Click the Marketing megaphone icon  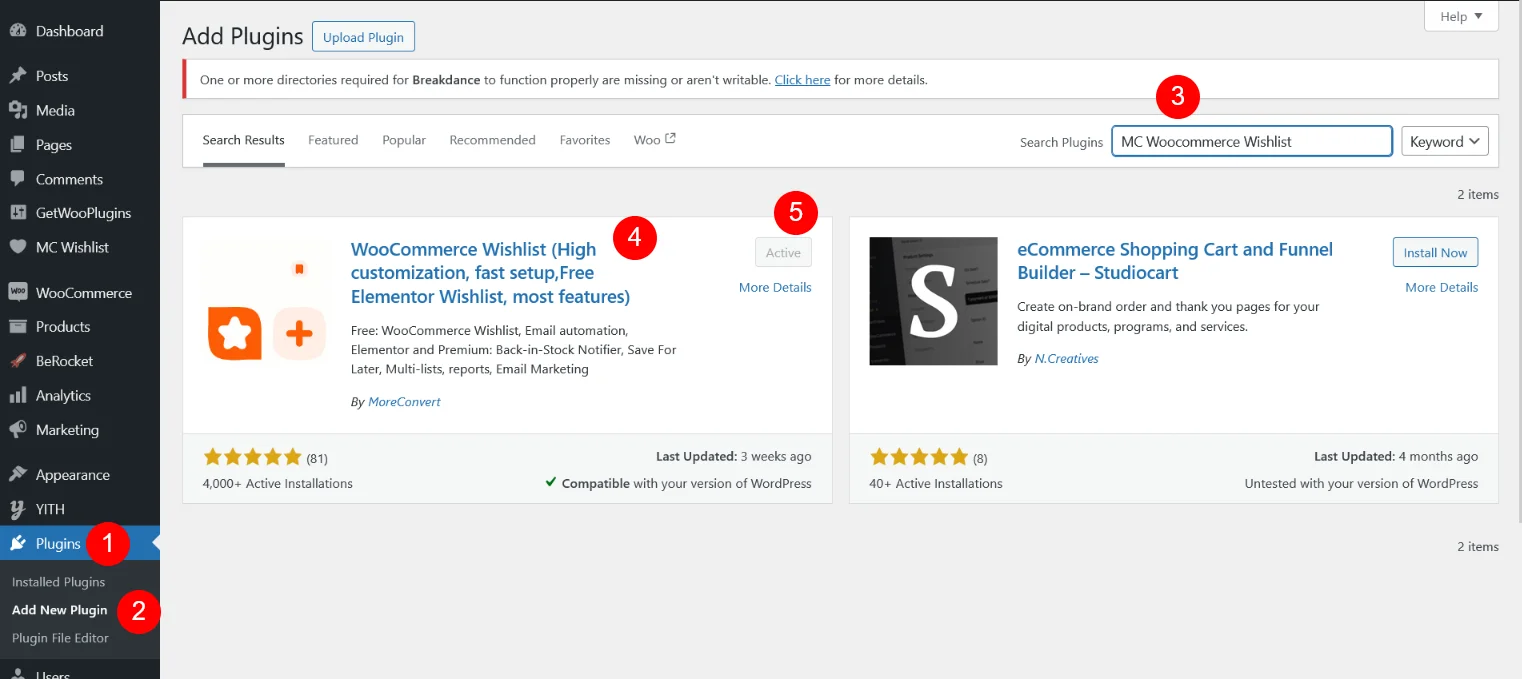18,430
